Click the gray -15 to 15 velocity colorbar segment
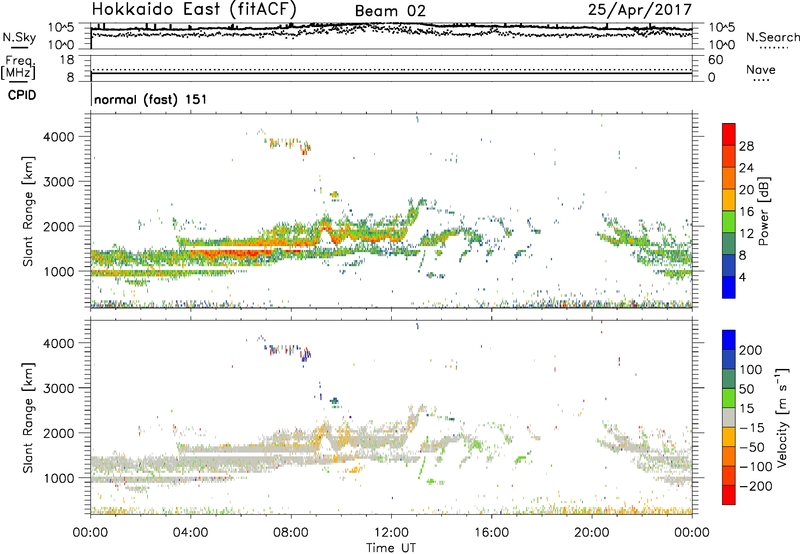The width and height of the screenshot is (800, 554). tap(729, 418)
